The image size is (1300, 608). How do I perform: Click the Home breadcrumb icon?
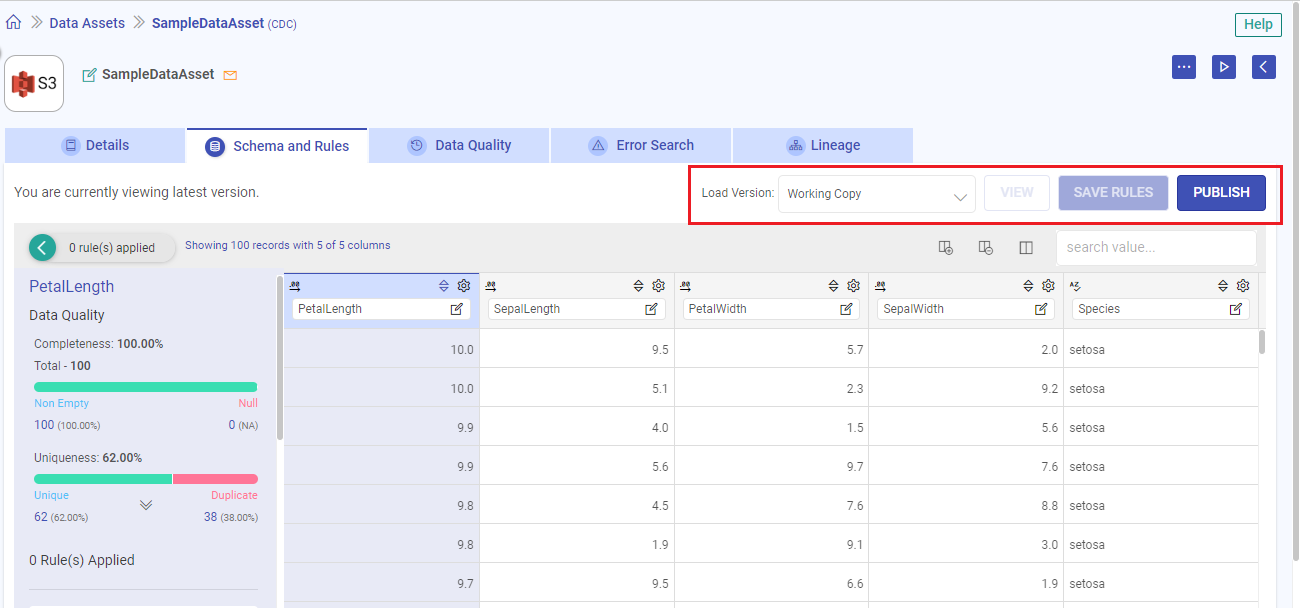click(13, 21)
